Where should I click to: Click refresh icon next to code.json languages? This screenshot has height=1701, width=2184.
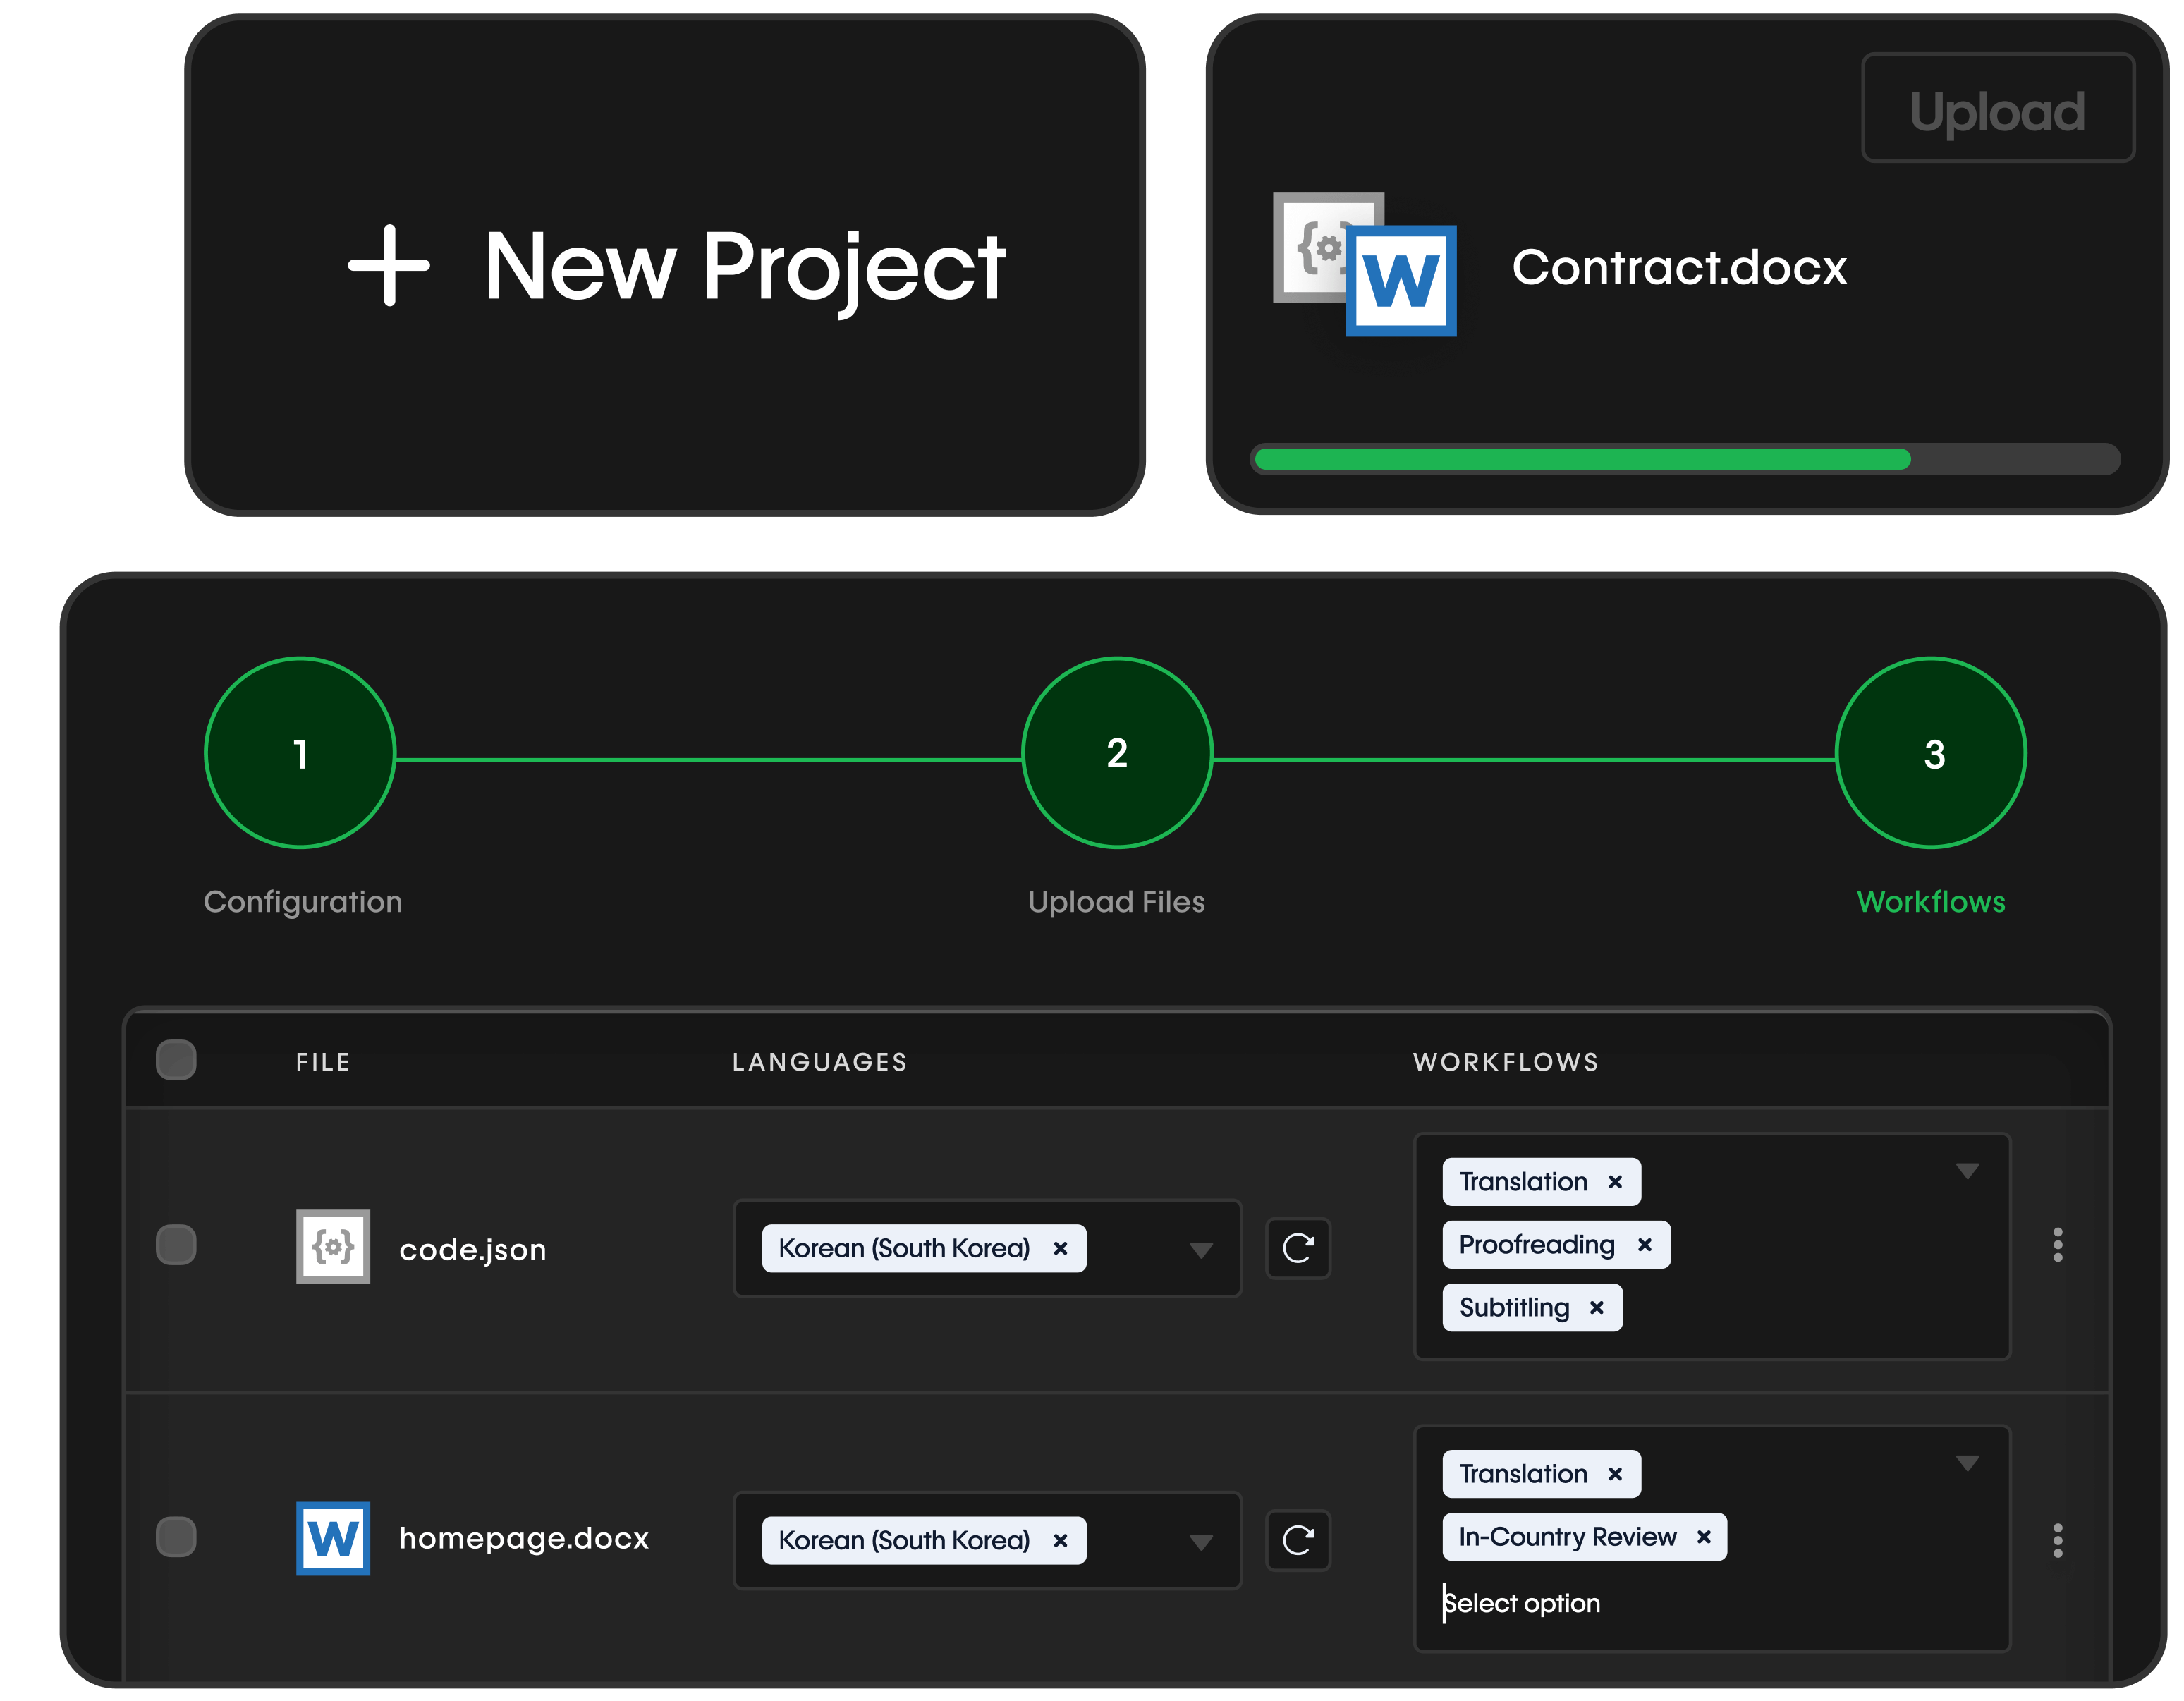tap(1298, 1248)
